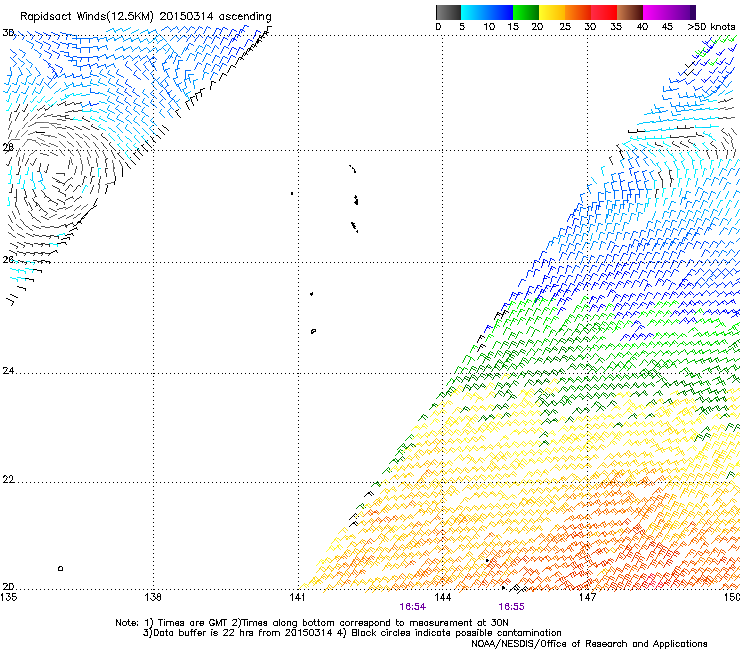Click the island chain marks near 142E 27N
This screenshot has width=740, height=650.
point(354,199)
